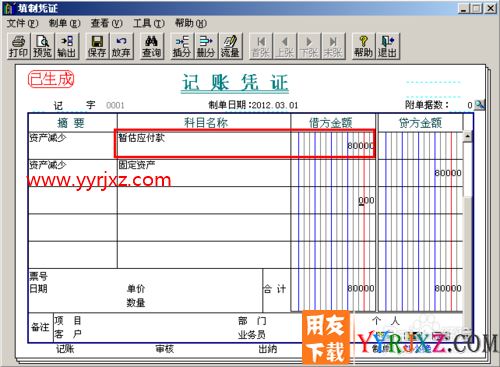This screenshot has height=367, width=500.
Task: Exit via the 退出 toolbar icon
Action: tap(388, 46)
